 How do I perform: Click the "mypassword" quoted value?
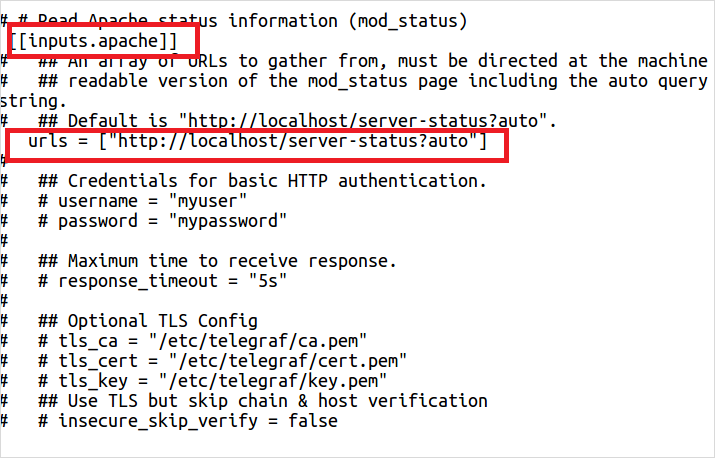[228, 221]
